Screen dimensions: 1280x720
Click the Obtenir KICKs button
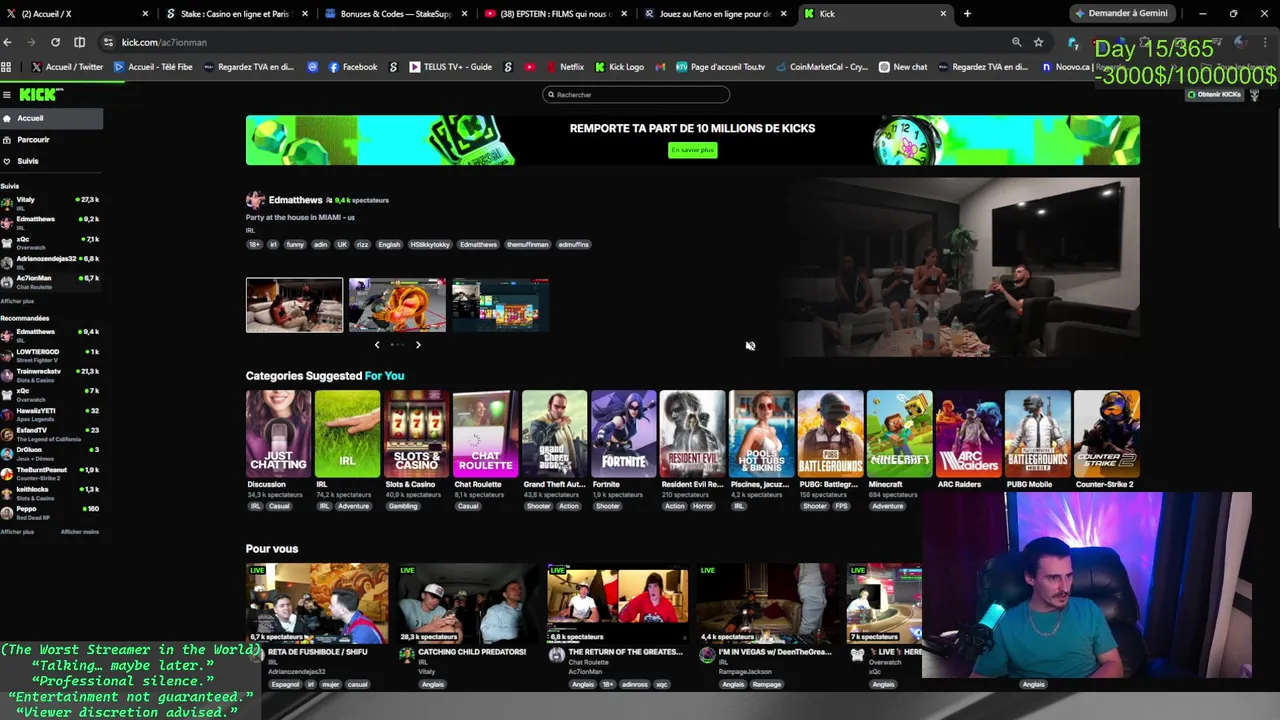tap(1214, 95)
